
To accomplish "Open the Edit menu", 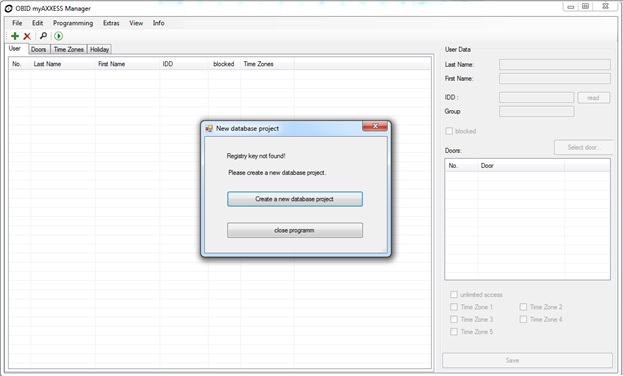I will [x=37, y=23].
